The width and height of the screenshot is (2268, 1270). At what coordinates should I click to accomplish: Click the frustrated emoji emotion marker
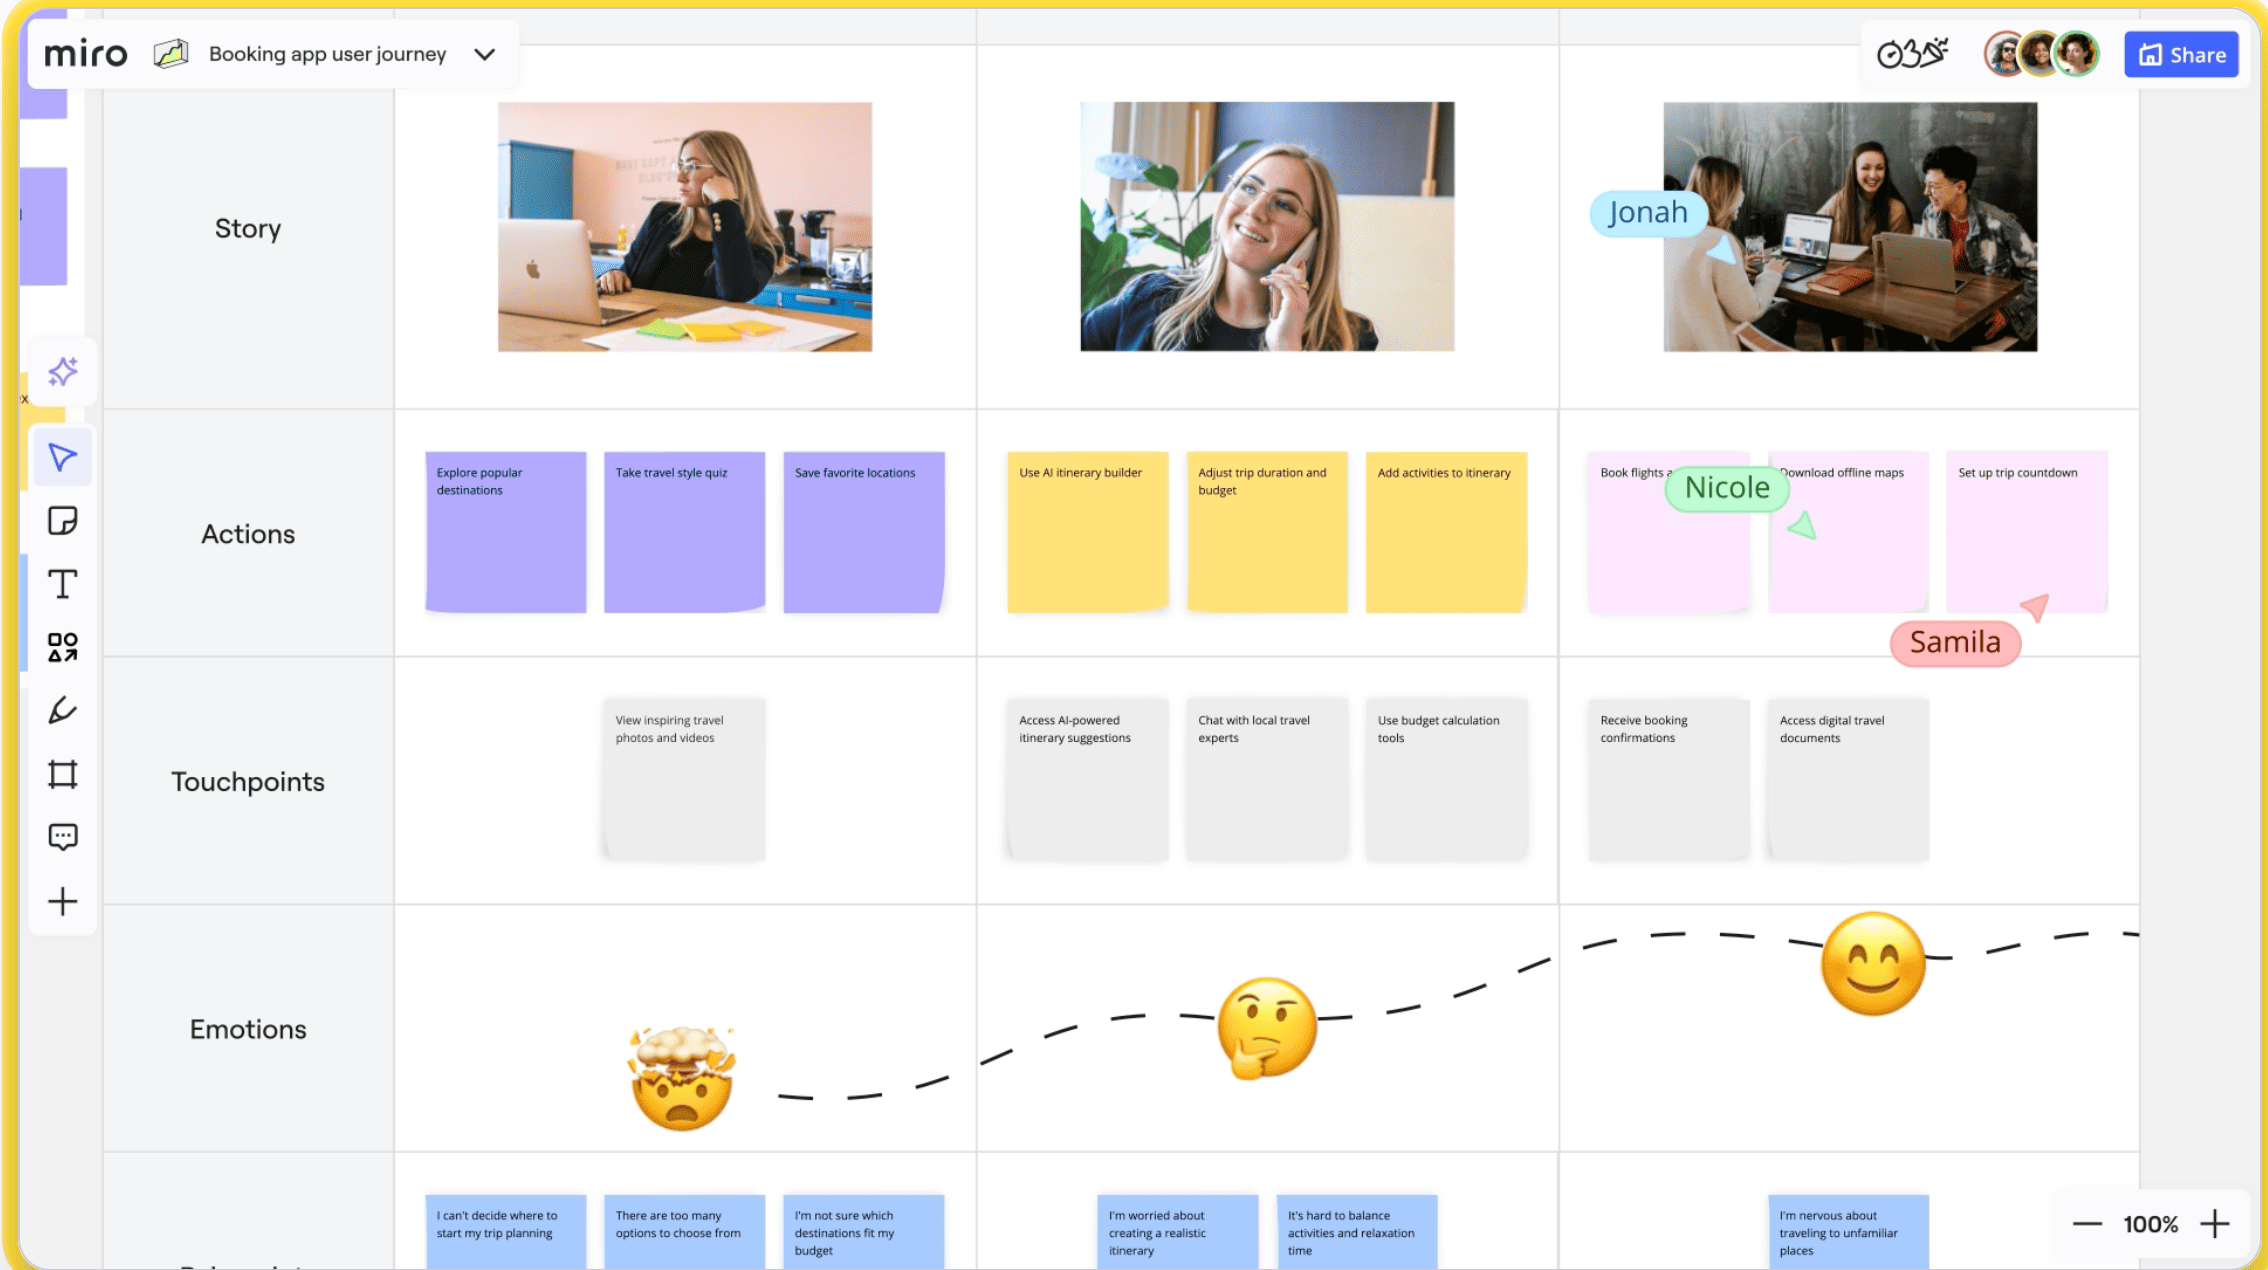coord(679,1075)
